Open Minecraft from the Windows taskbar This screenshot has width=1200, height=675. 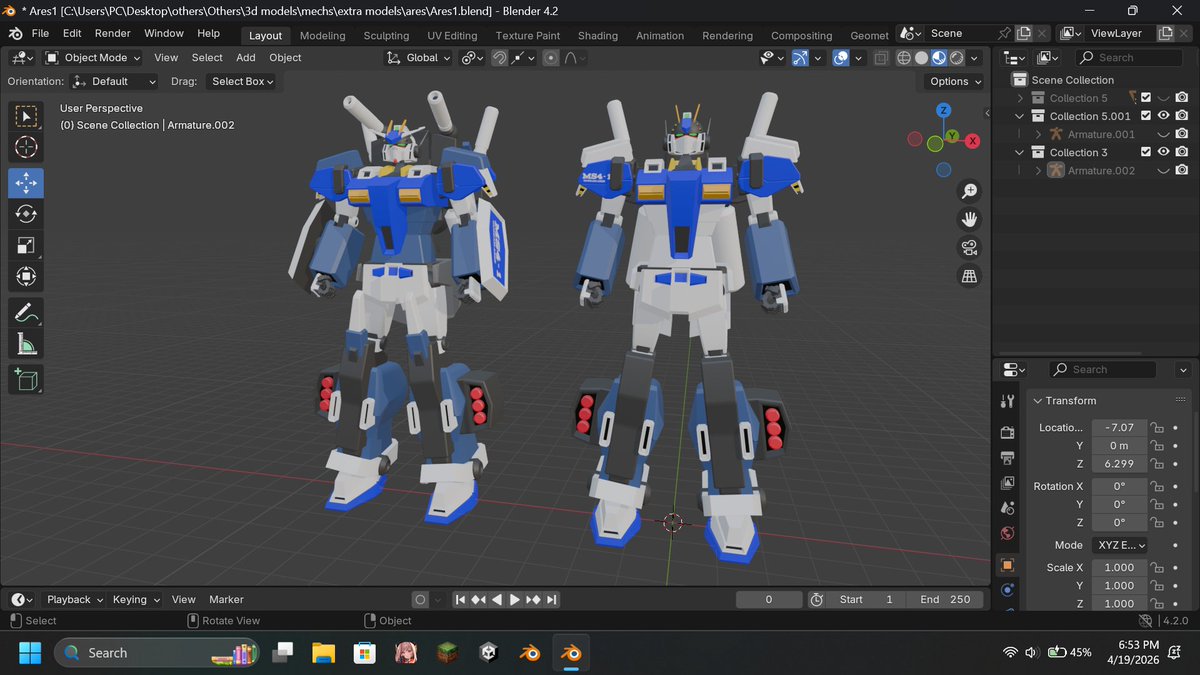(x=448, y=653)
